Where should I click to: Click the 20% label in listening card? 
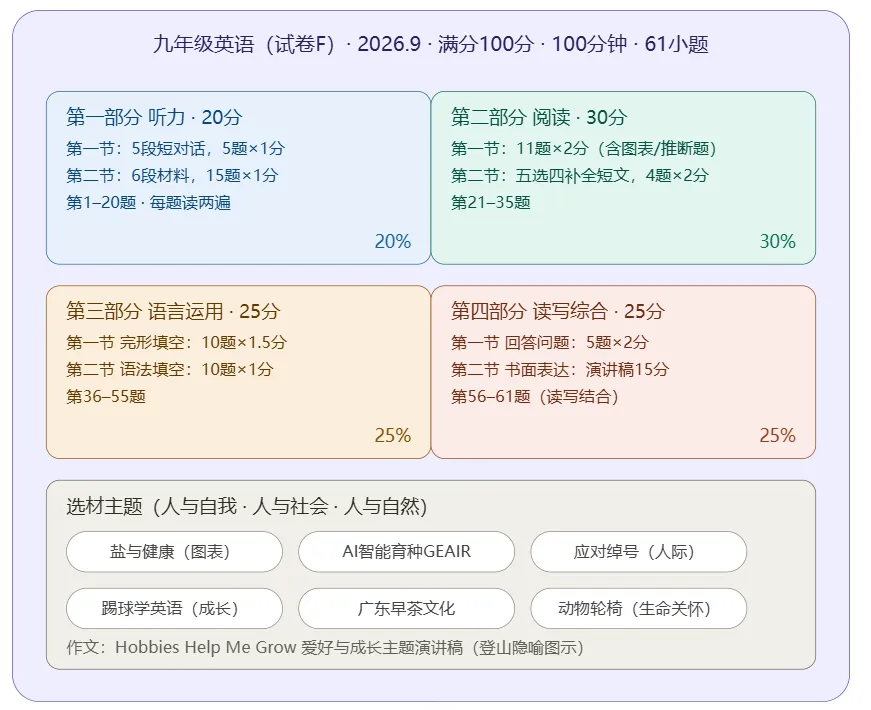click(393, 241)
